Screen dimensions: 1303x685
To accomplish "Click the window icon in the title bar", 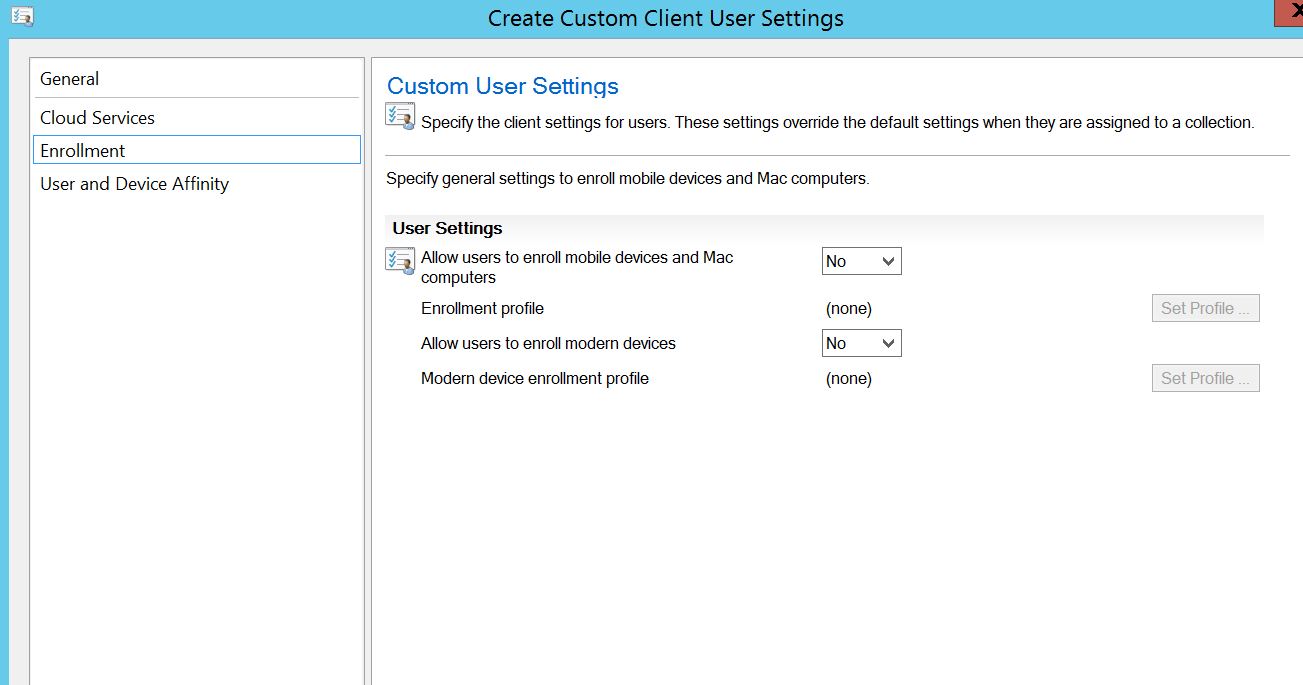I will point(22,15).
